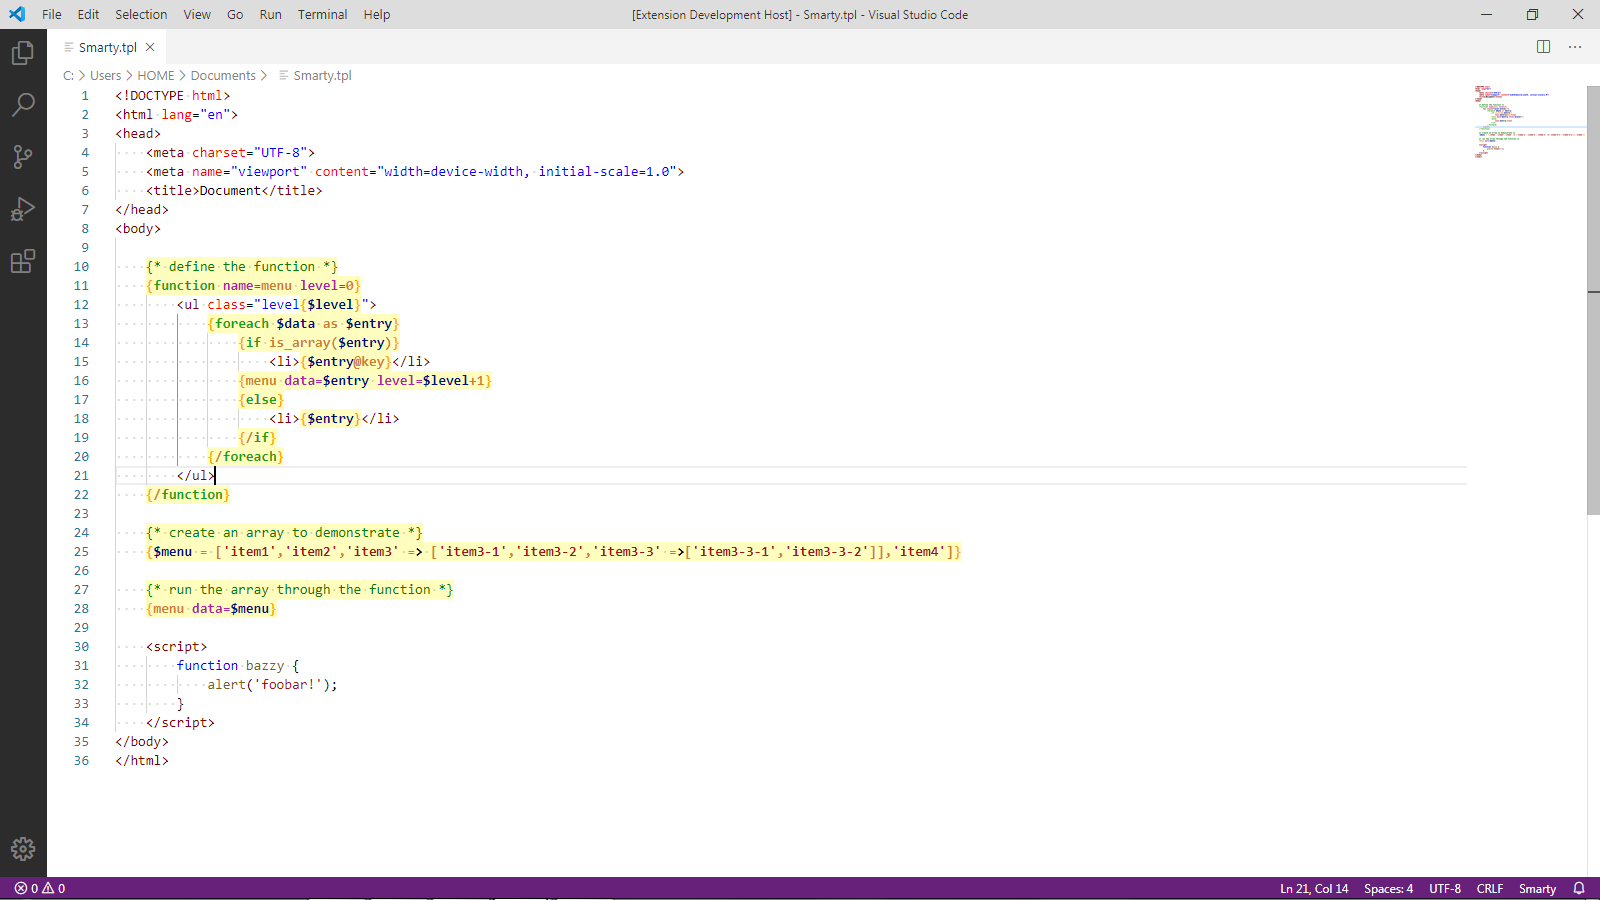
Task: Click the '<meta charset="UTF-8">' line
Action: click(x=231, y=152)
